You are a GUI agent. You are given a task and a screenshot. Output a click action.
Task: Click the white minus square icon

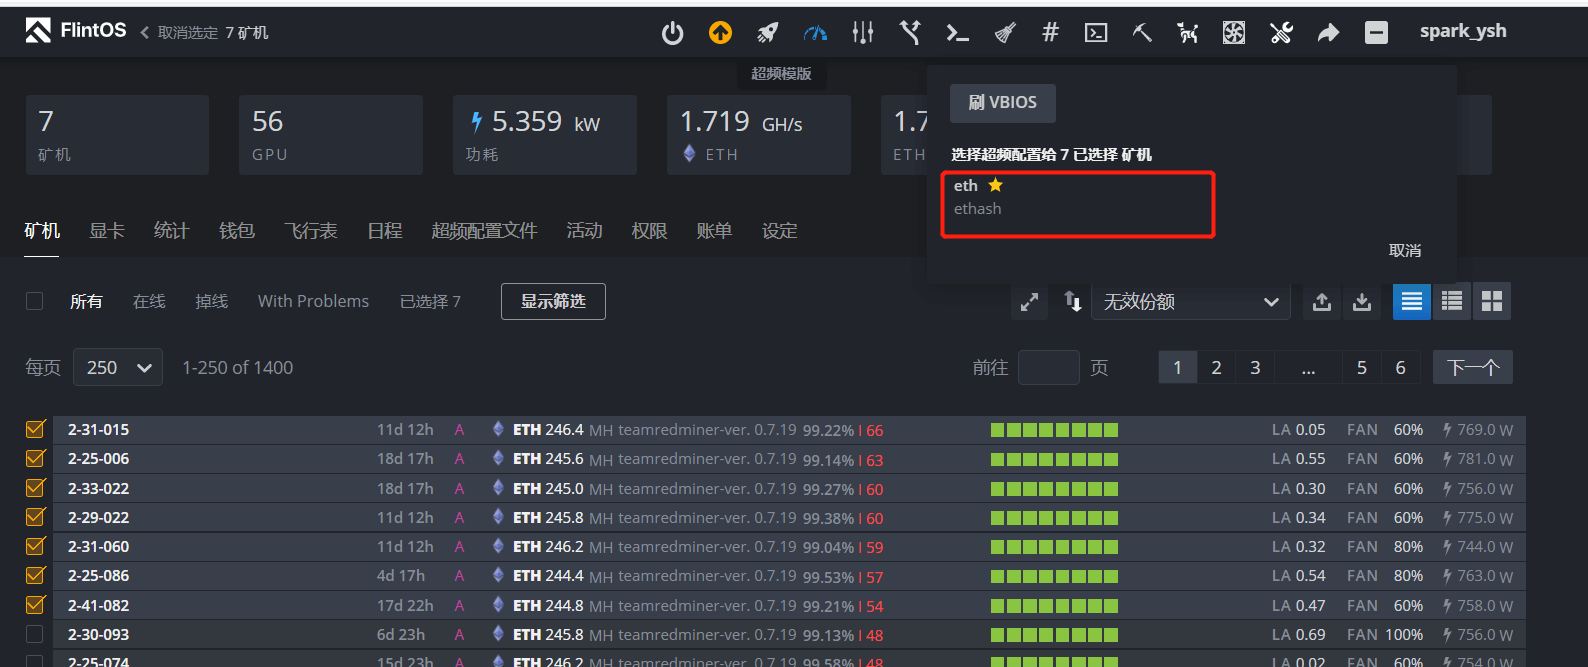coord(1376,33)
